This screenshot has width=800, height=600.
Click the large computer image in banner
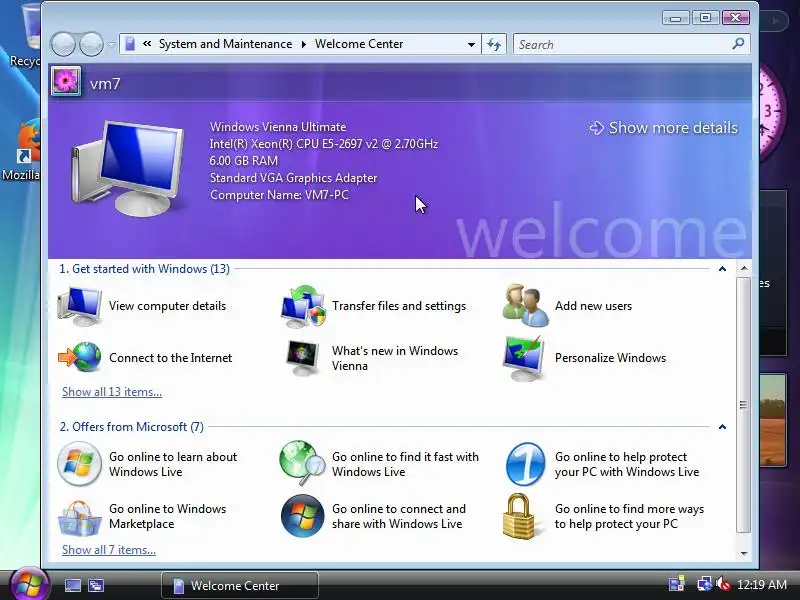point(128,168)
